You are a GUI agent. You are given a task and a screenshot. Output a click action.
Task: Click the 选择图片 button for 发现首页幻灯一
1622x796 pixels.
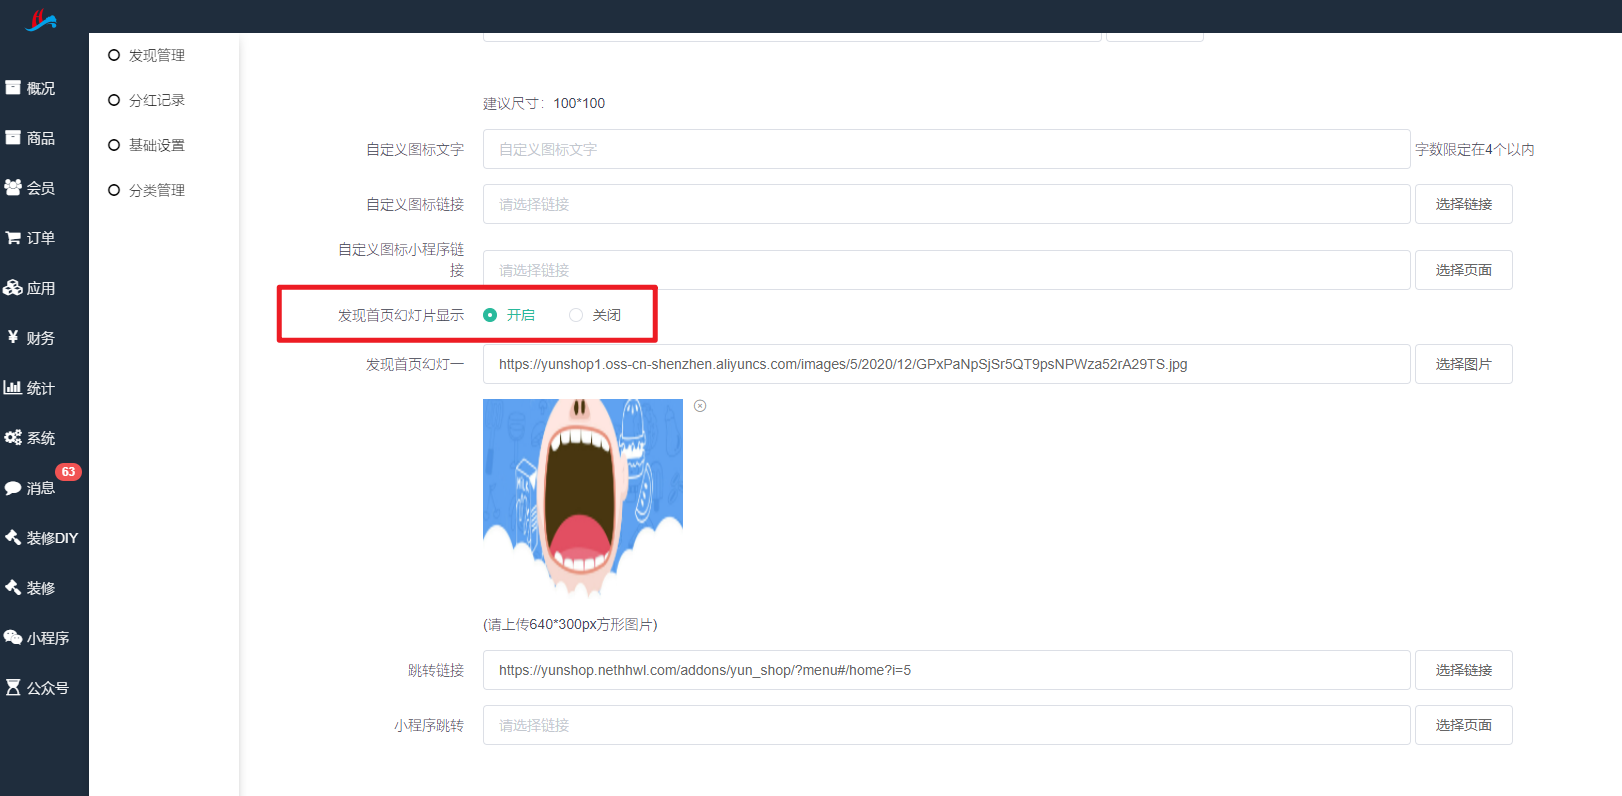[1463, 364]
